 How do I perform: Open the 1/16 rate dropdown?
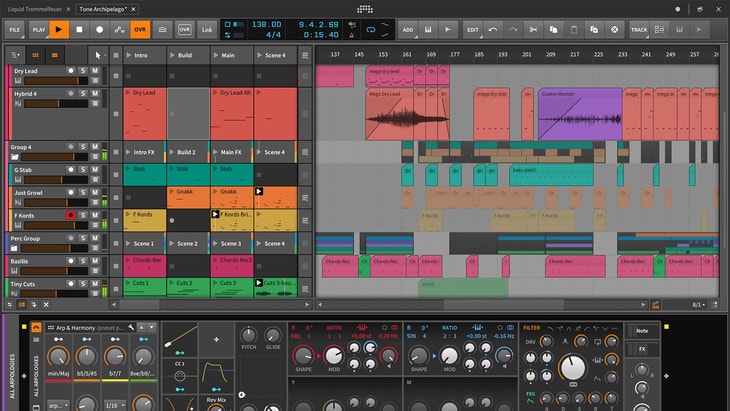click(x=115, y=405)
